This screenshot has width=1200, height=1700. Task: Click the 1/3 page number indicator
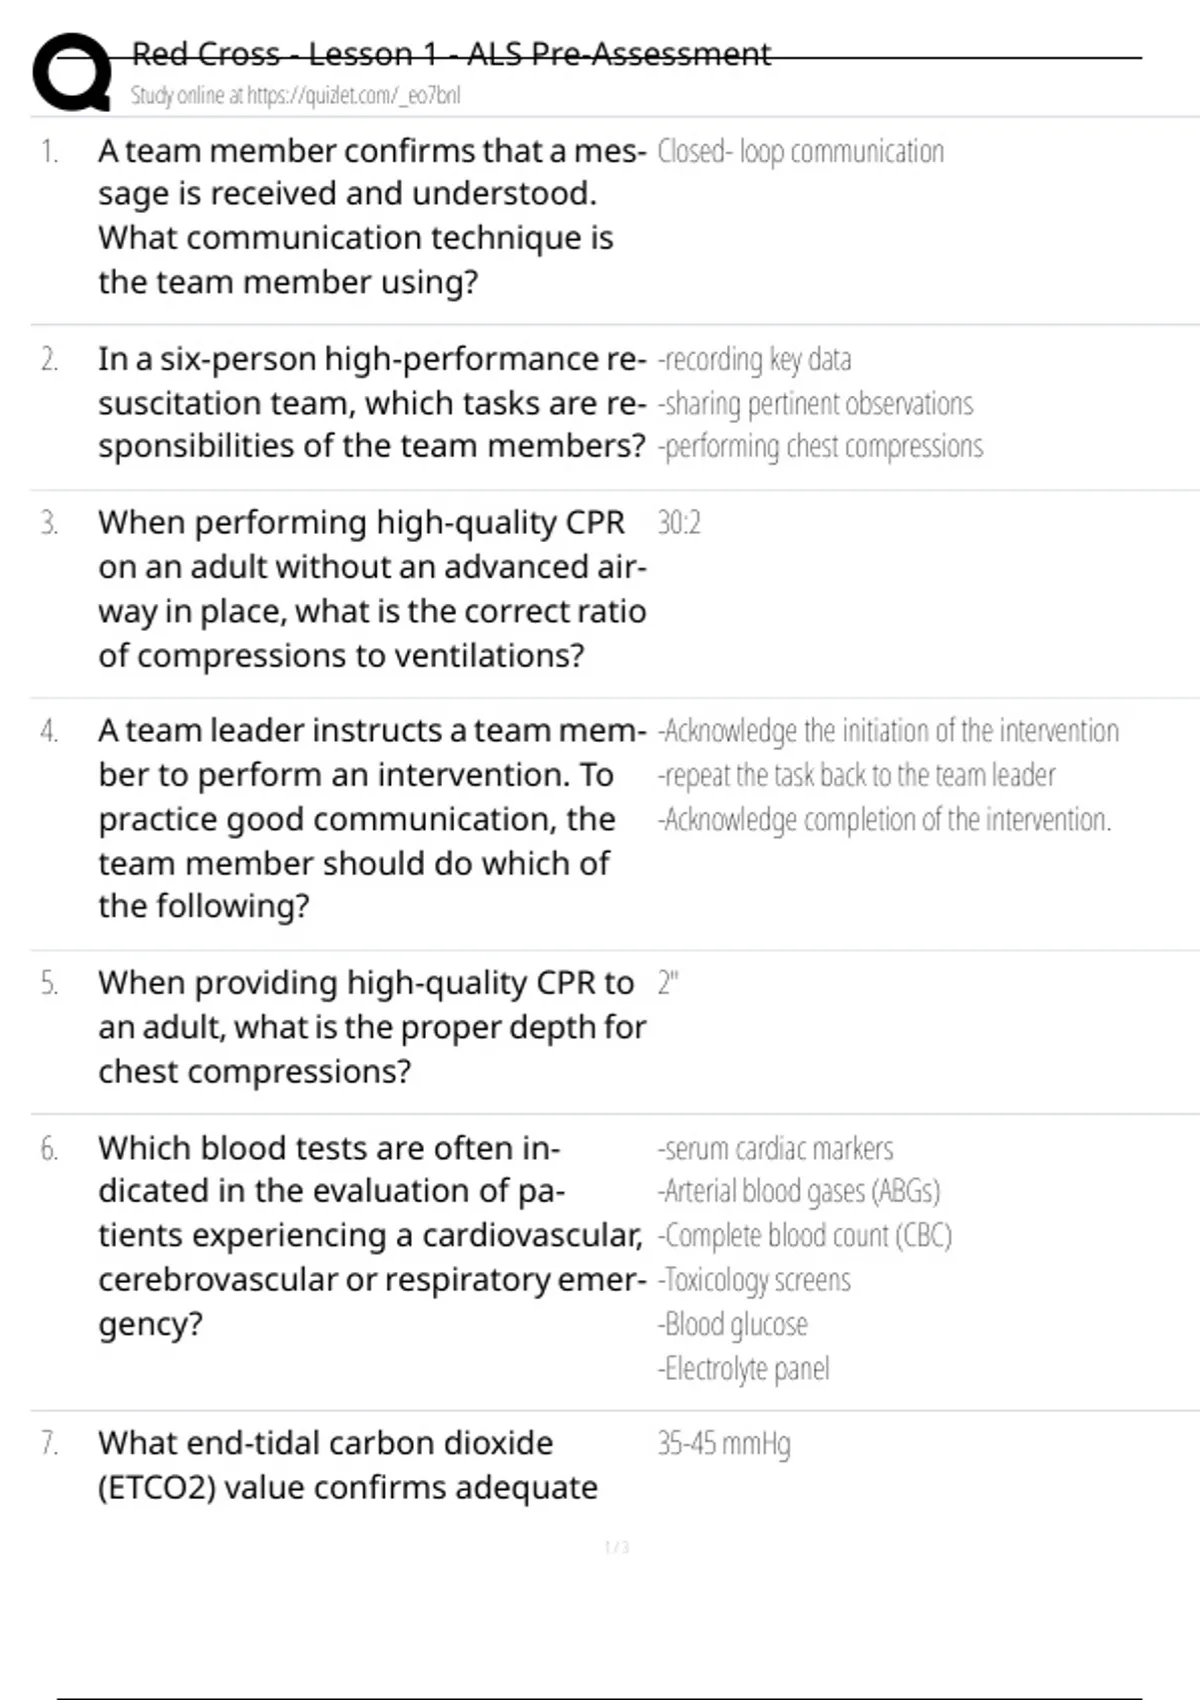[x=617, y=1547]
